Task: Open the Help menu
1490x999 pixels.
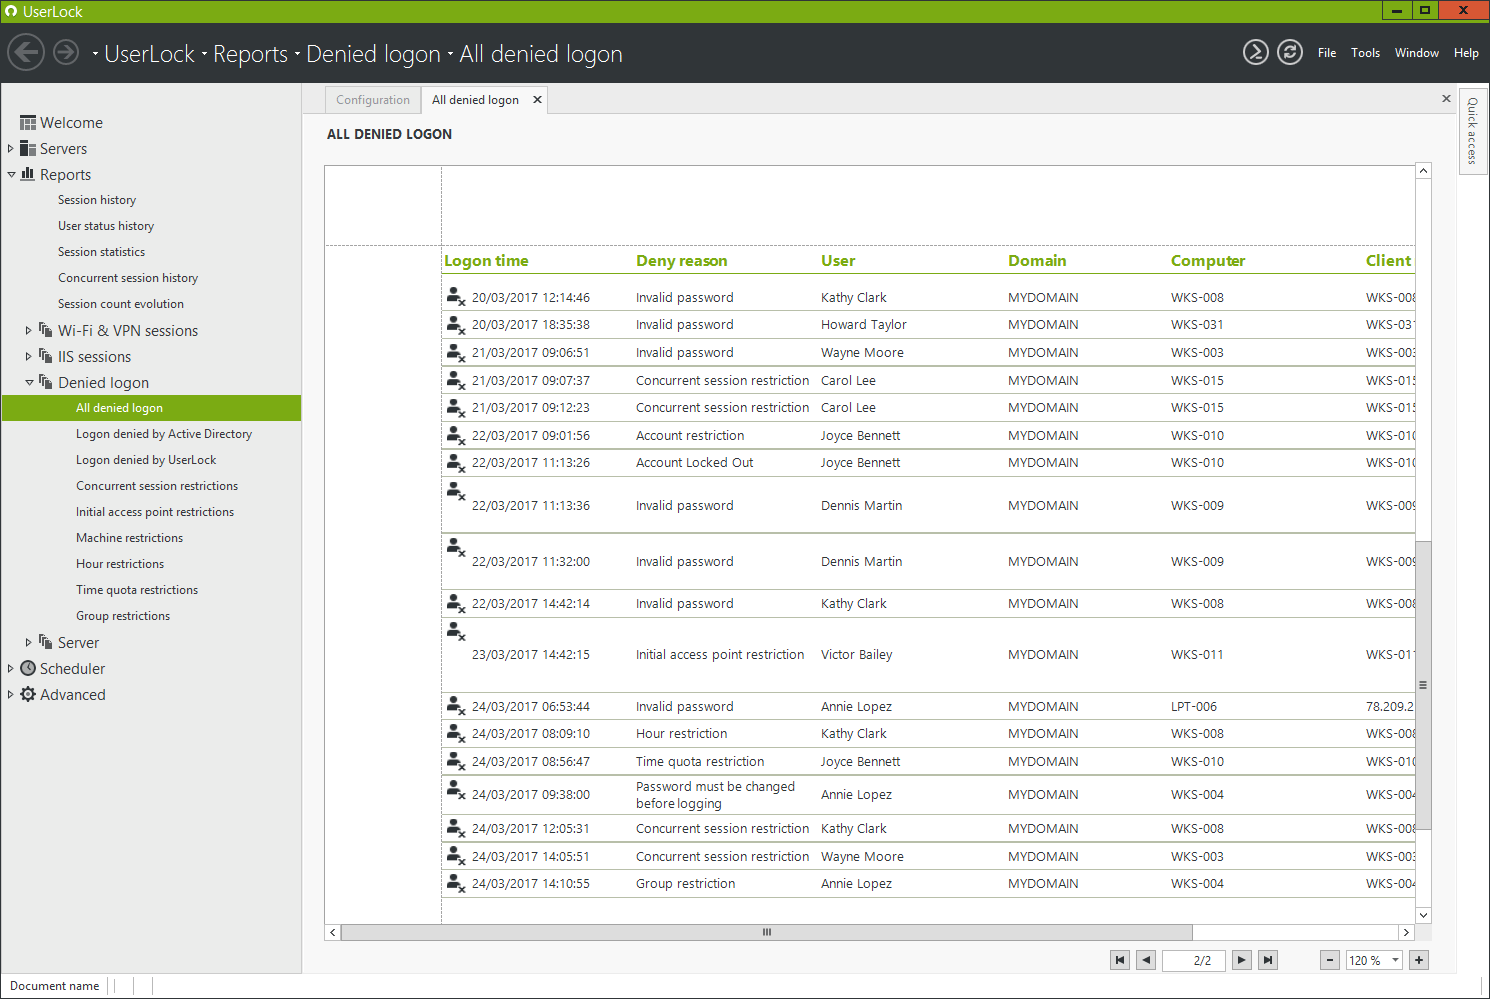Action: (1466, 53)
